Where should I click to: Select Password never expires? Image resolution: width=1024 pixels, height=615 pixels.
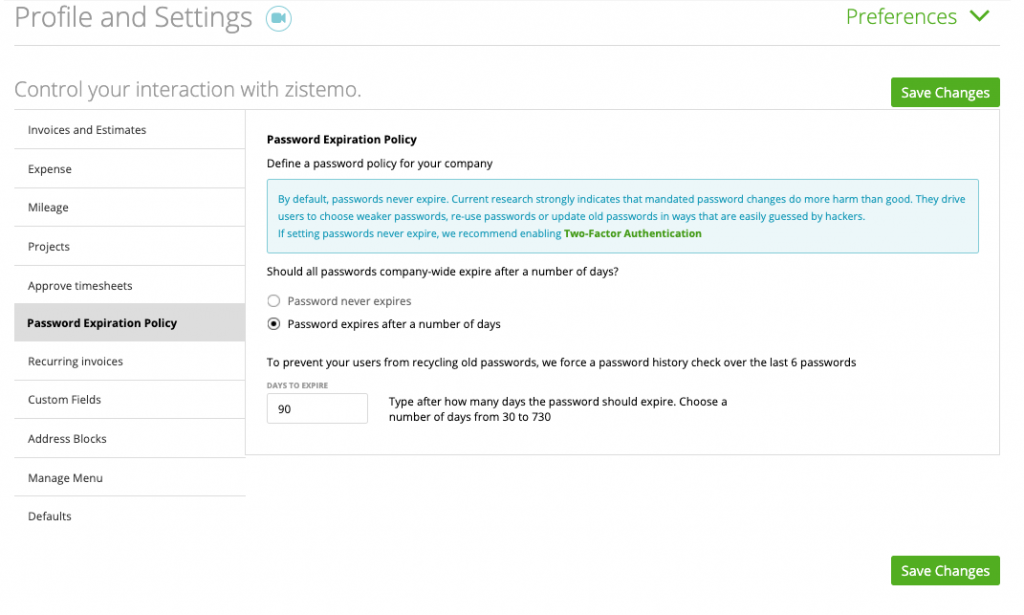[x=272, y=301]
